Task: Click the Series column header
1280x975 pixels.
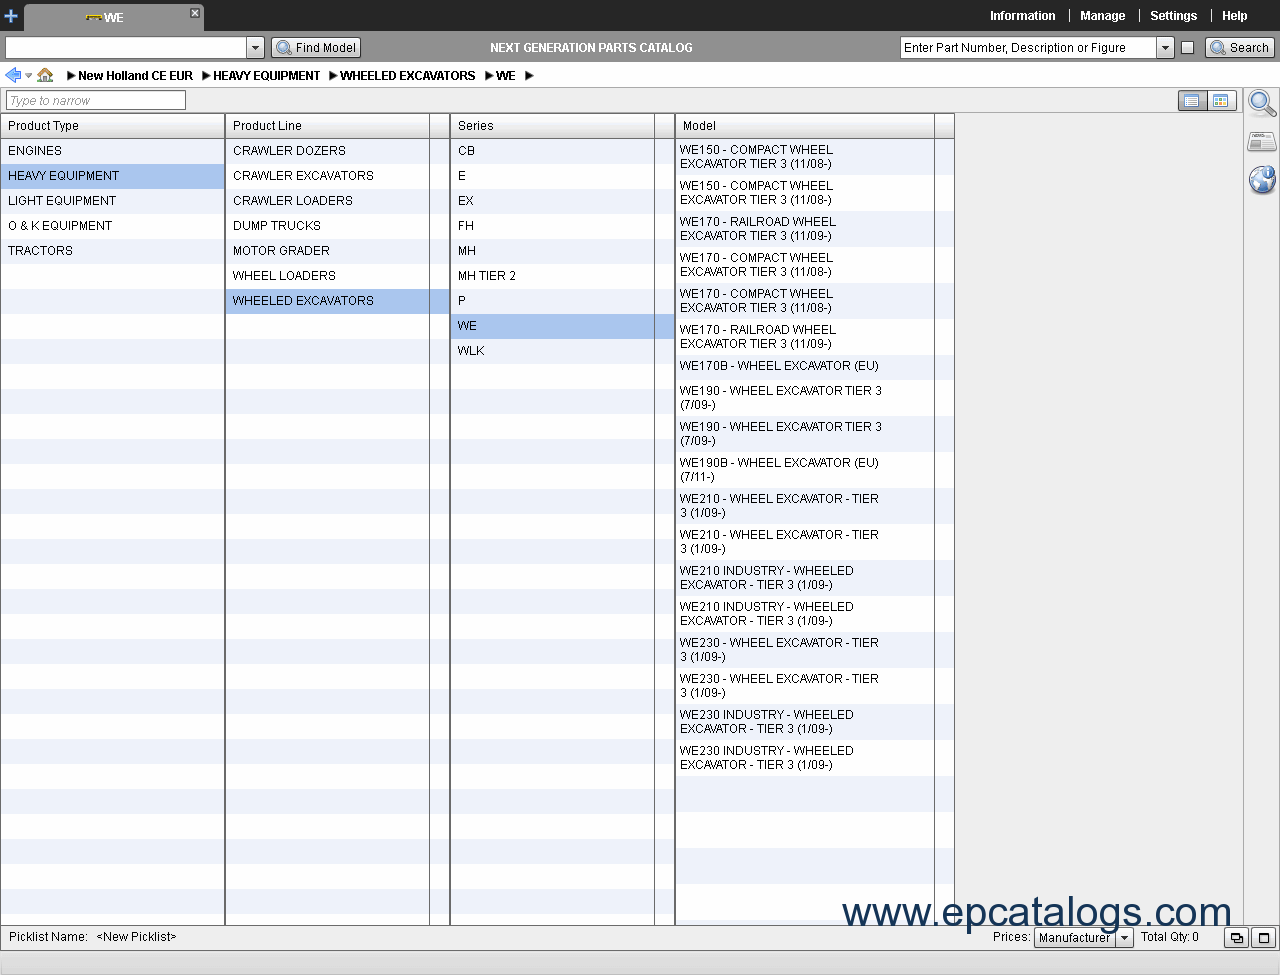Action: (x=552, y=126)
